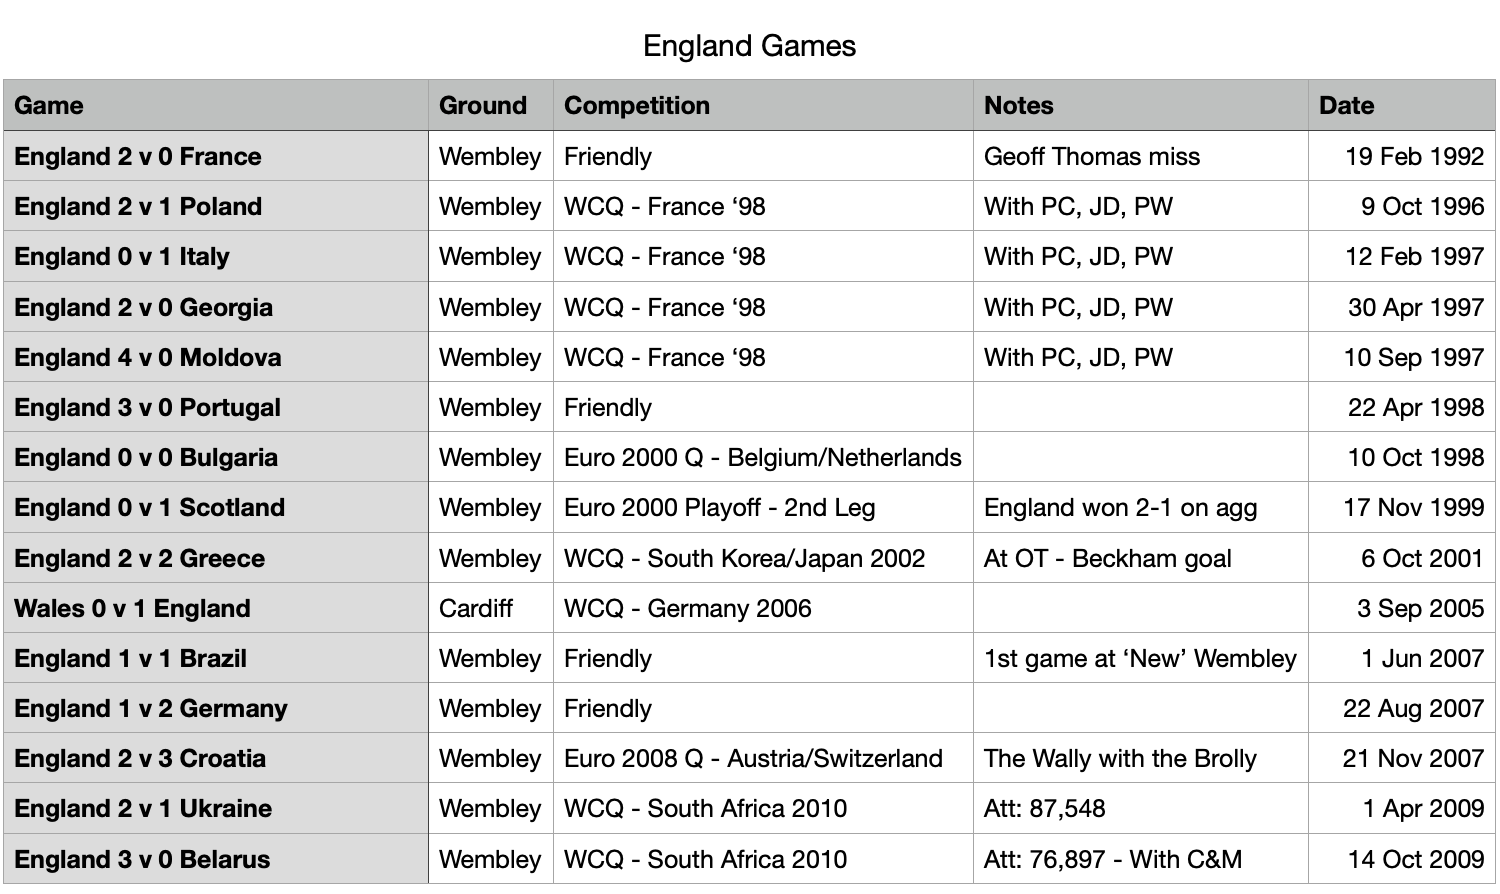1500x894 pixels.
Task: Select the England 2 v 0 France cell
Action: [x=216, y=156]
